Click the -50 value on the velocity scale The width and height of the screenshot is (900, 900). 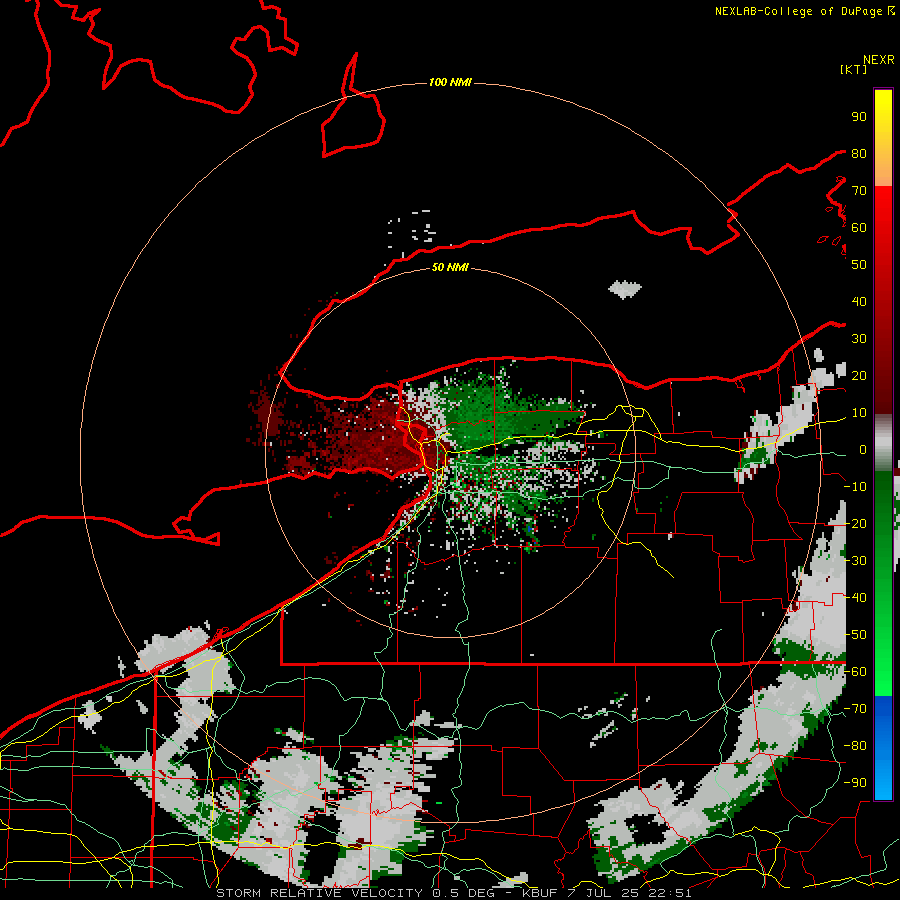pos(855,634)
